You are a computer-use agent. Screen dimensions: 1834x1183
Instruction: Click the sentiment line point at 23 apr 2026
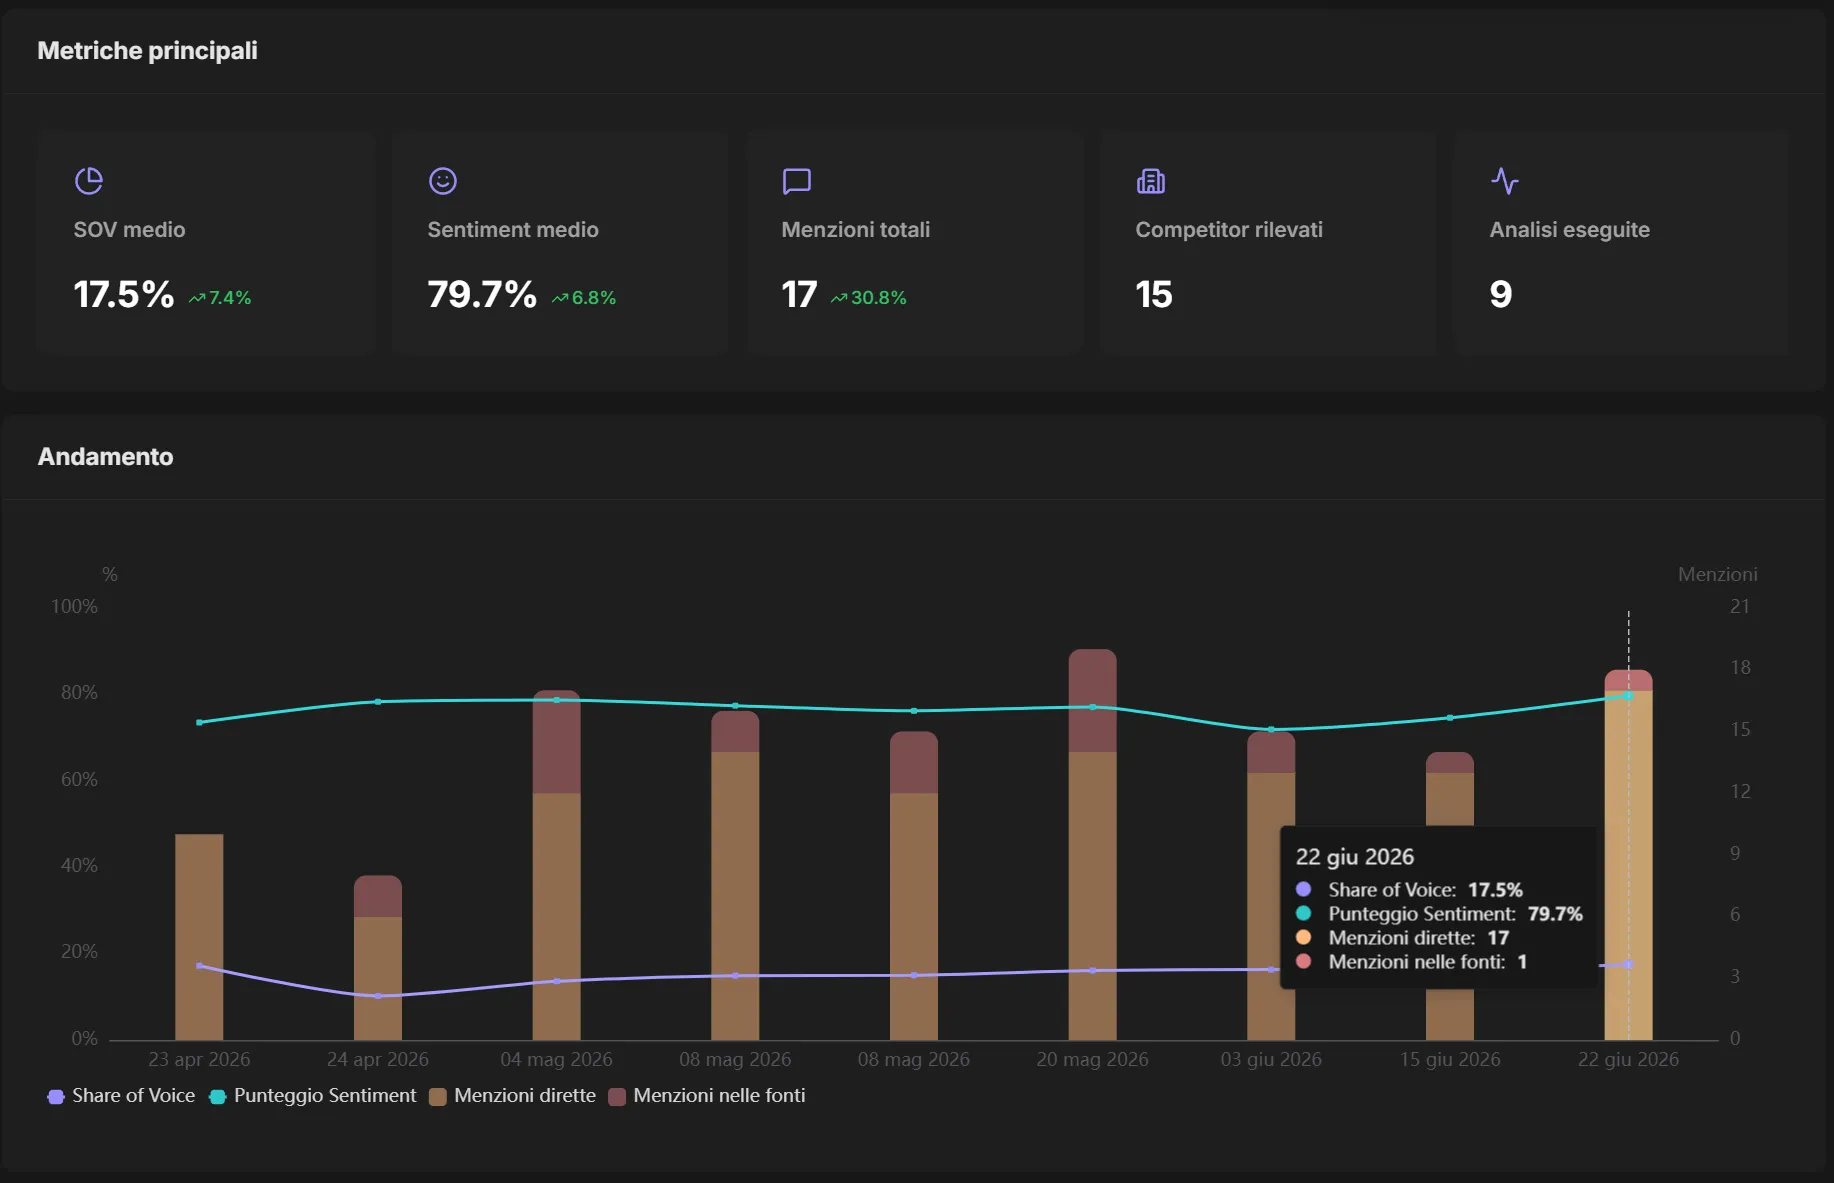tap(199, 722)
